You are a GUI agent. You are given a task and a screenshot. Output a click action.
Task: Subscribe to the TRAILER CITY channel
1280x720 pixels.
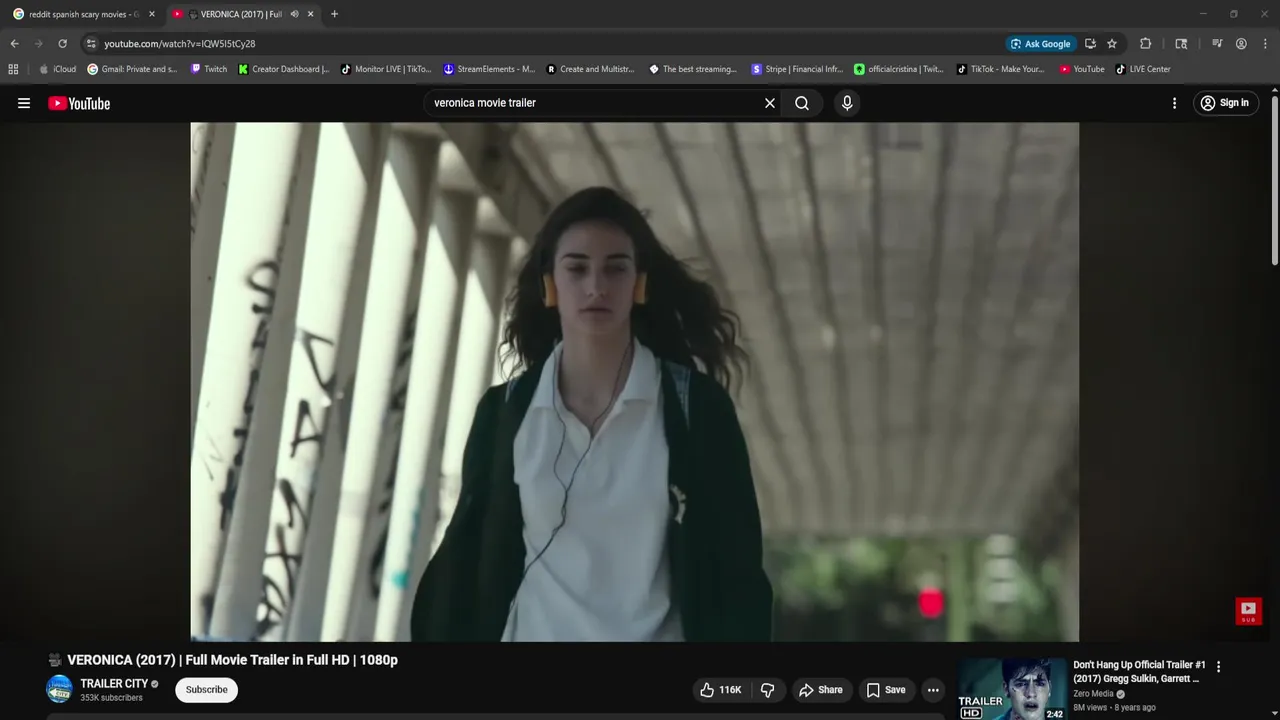tap(206, 689)
